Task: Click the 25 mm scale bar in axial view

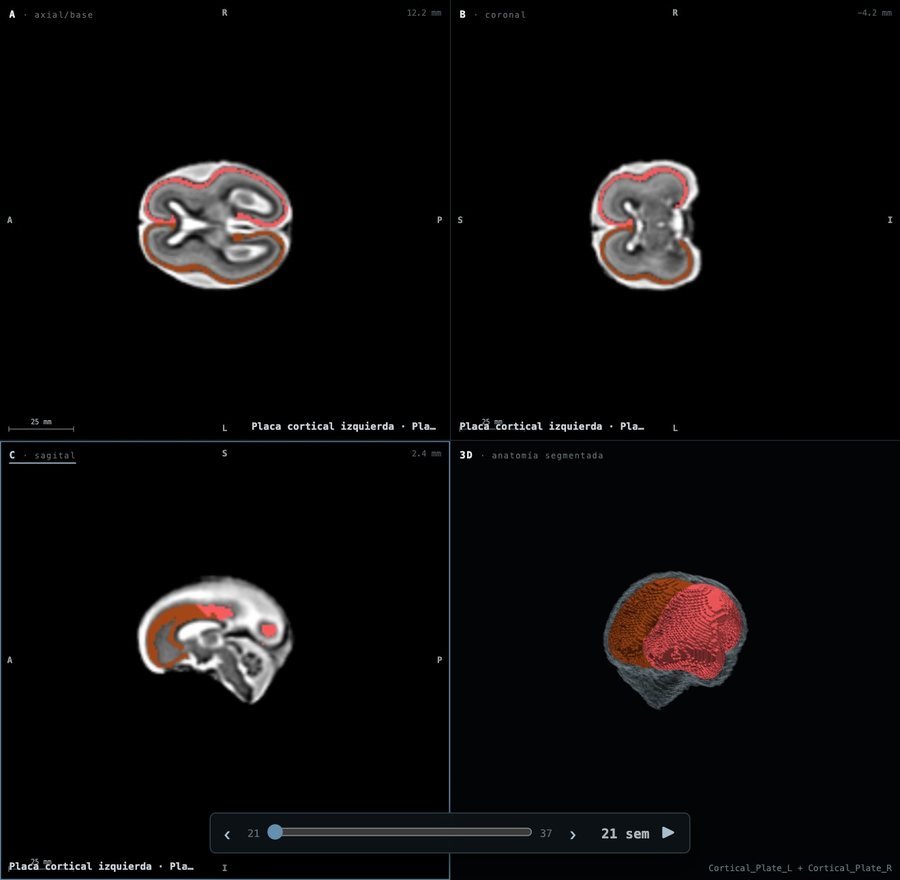Action: pos(41,425)
